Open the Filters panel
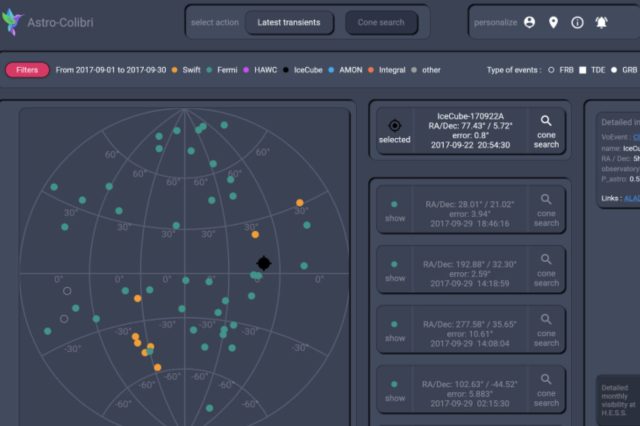Viewport: 640px width, 426px height. (27, 70)
